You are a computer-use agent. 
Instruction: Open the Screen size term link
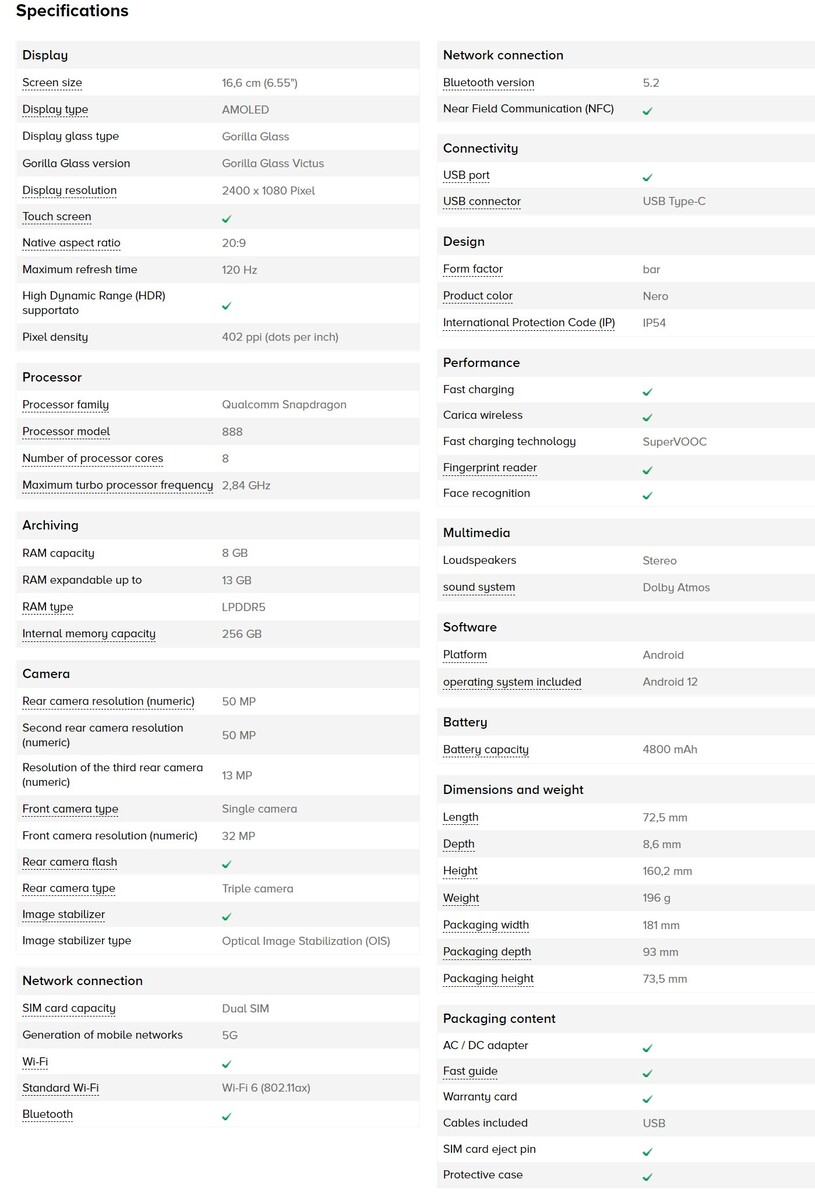tap(52, 83)
